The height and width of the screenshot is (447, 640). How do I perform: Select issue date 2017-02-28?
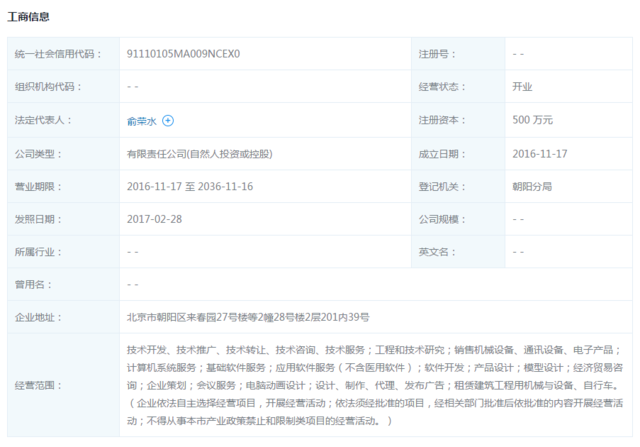[154, 219]
